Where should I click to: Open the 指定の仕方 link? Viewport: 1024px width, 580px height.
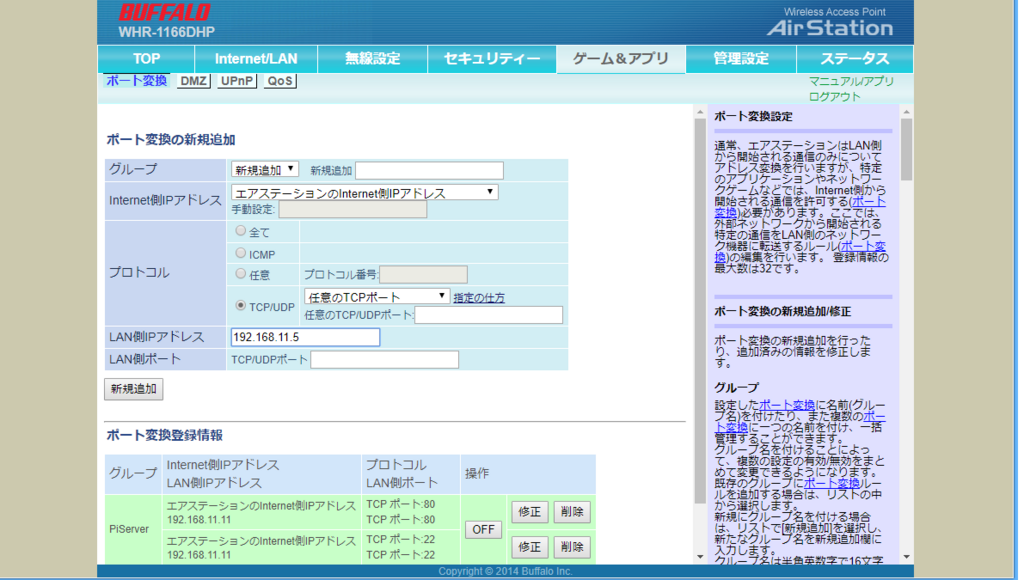coord(479,298)
